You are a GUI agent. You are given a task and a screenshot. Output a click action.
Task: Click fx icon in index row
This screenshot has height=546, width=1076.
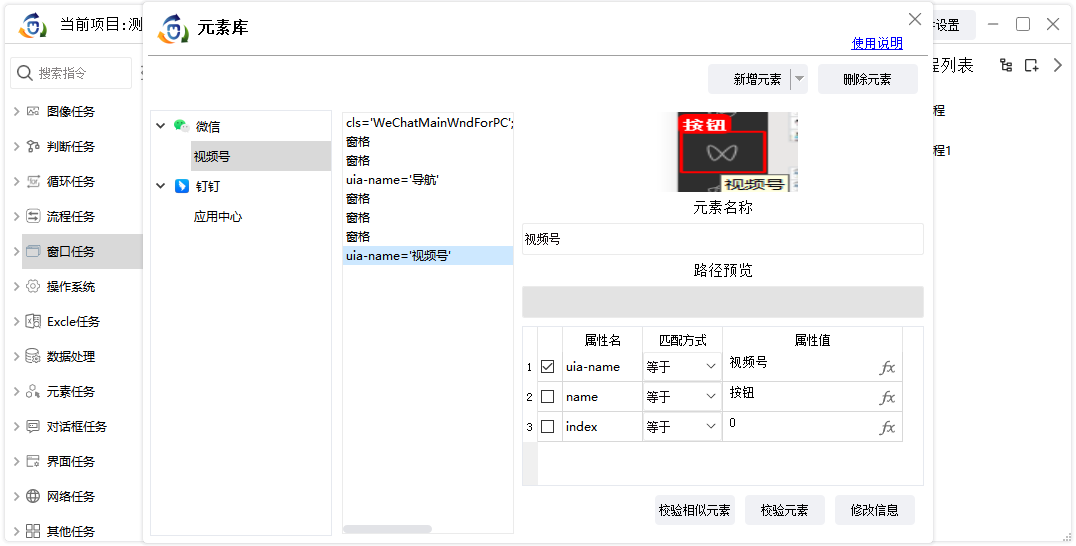[x=887, y=427]
